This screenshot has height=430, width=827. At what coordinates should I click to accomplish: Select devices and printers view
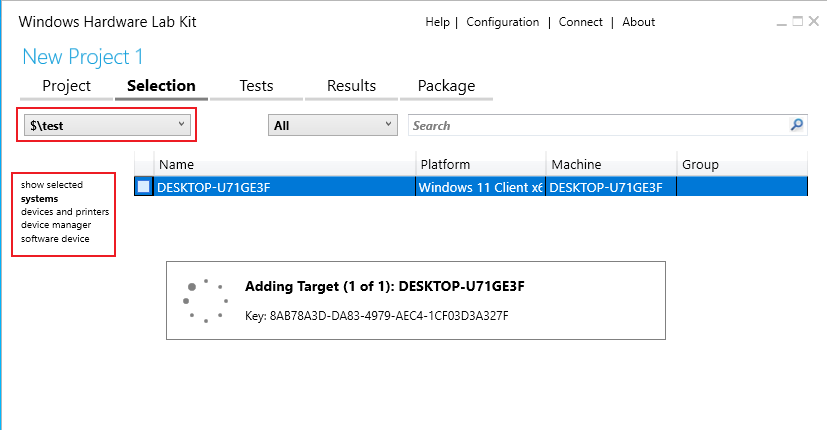[65, 212]
